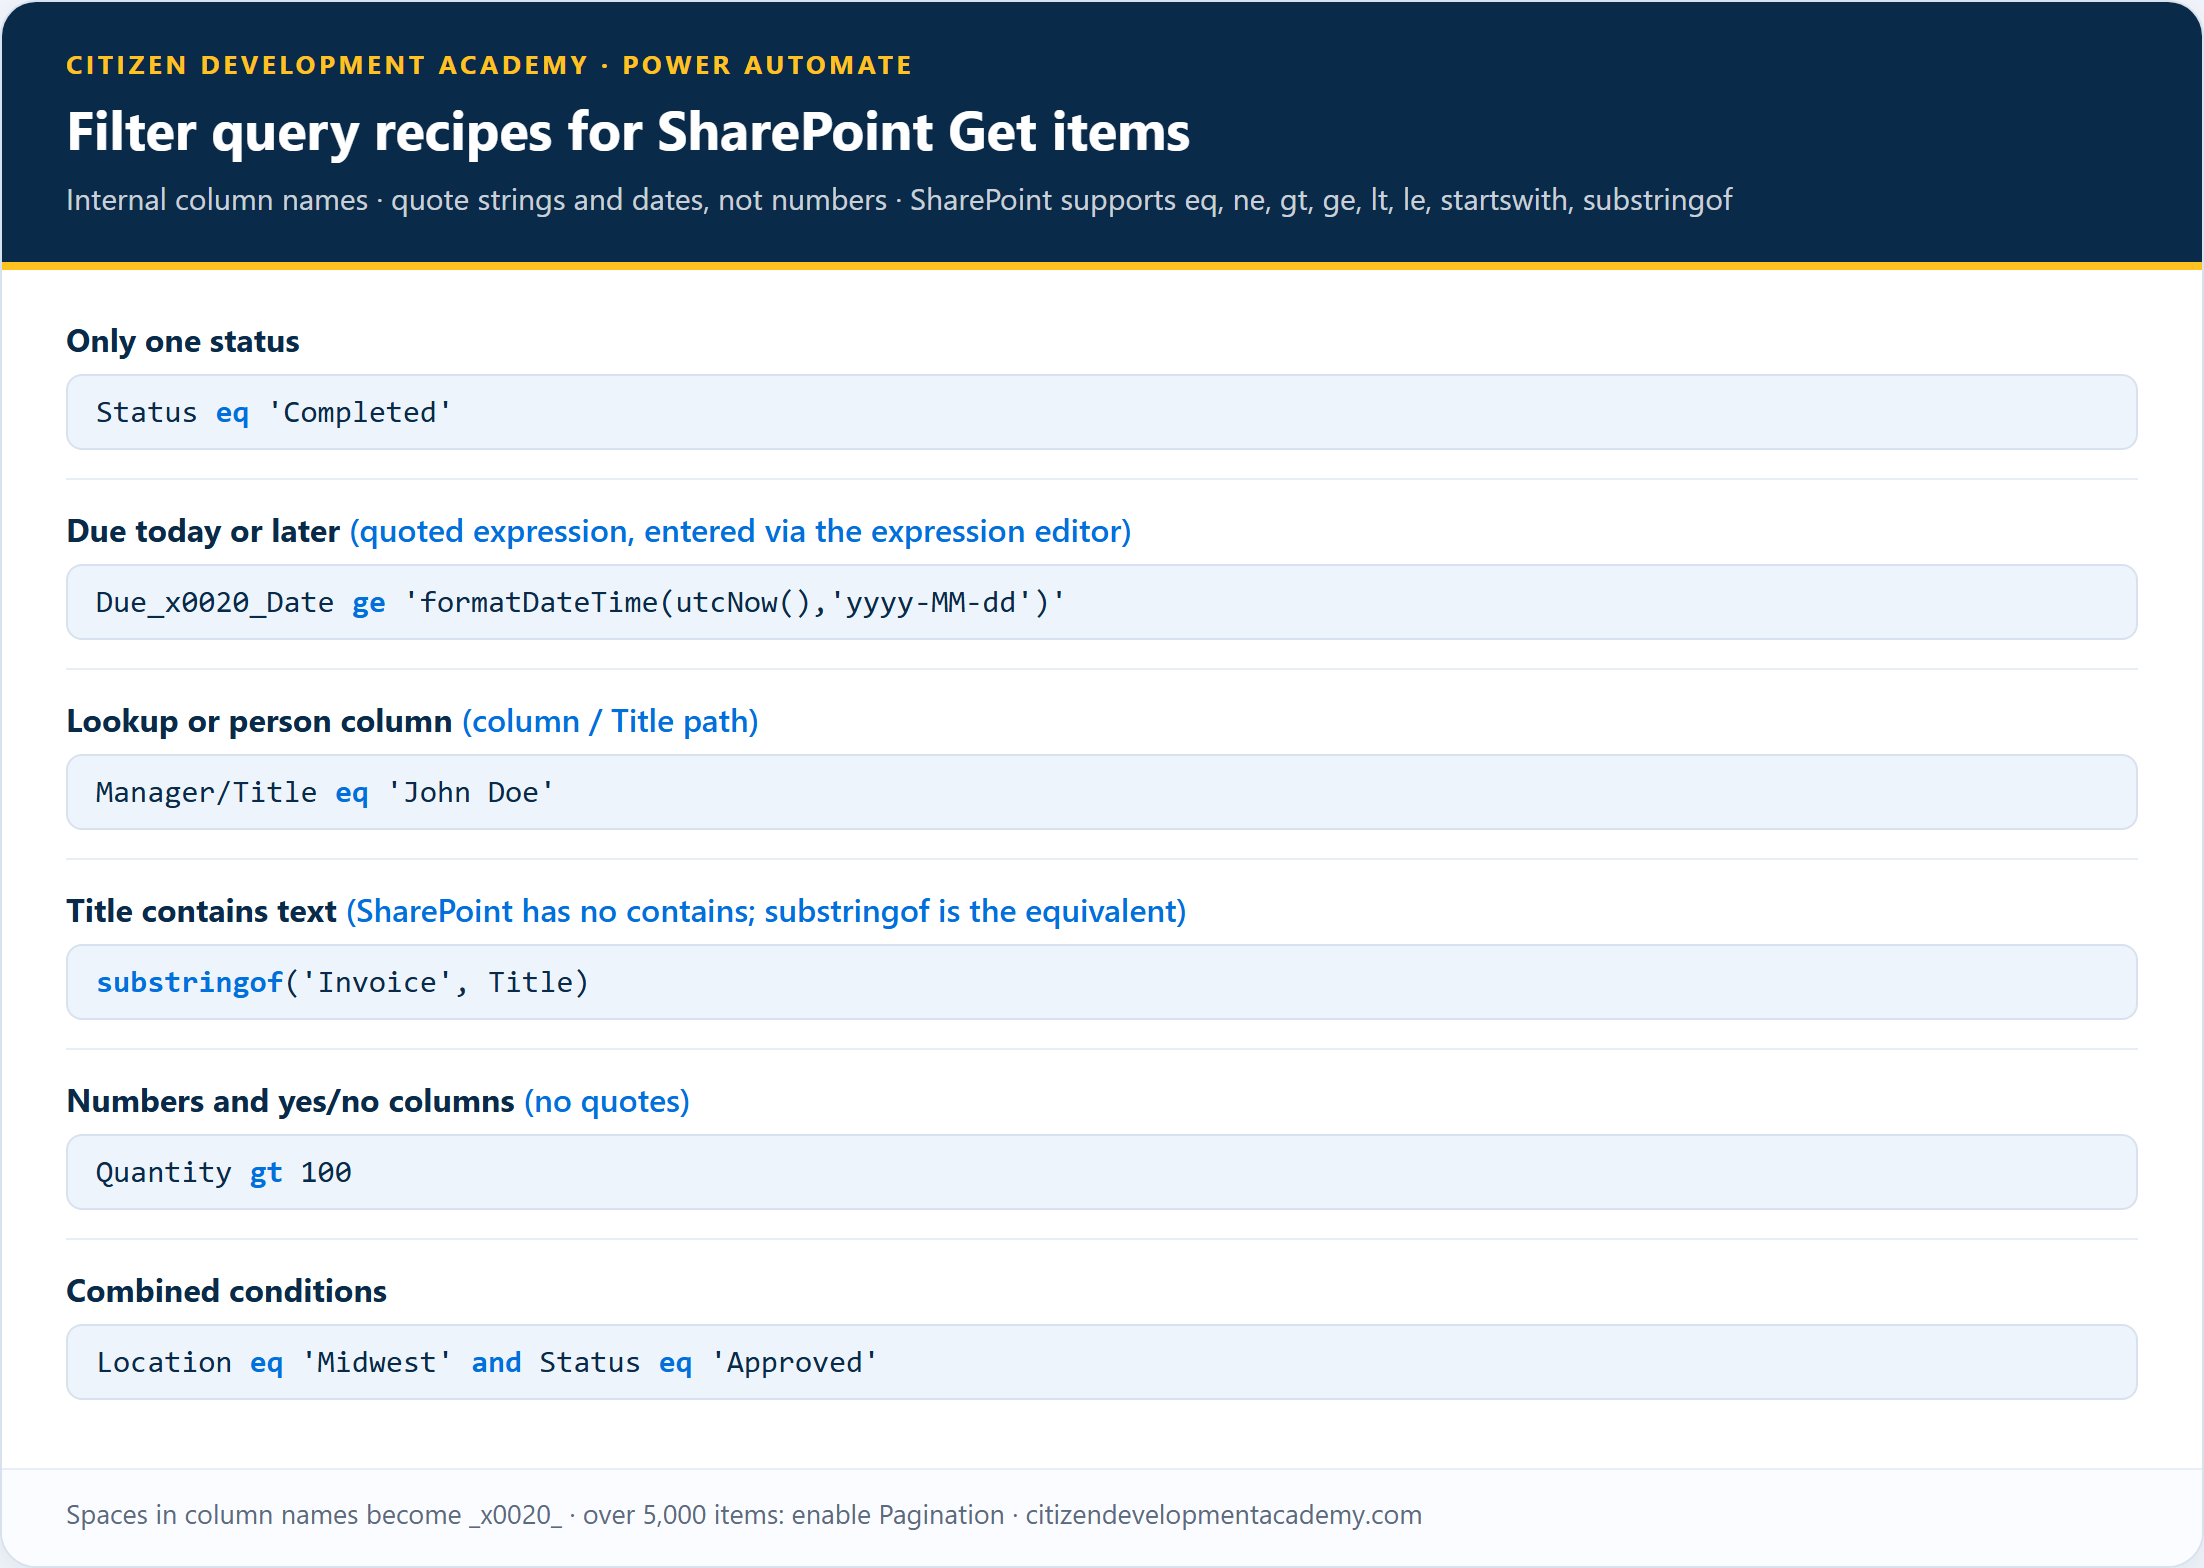Select the Quantity gt 100 code block

[x=1102, y=1172]
